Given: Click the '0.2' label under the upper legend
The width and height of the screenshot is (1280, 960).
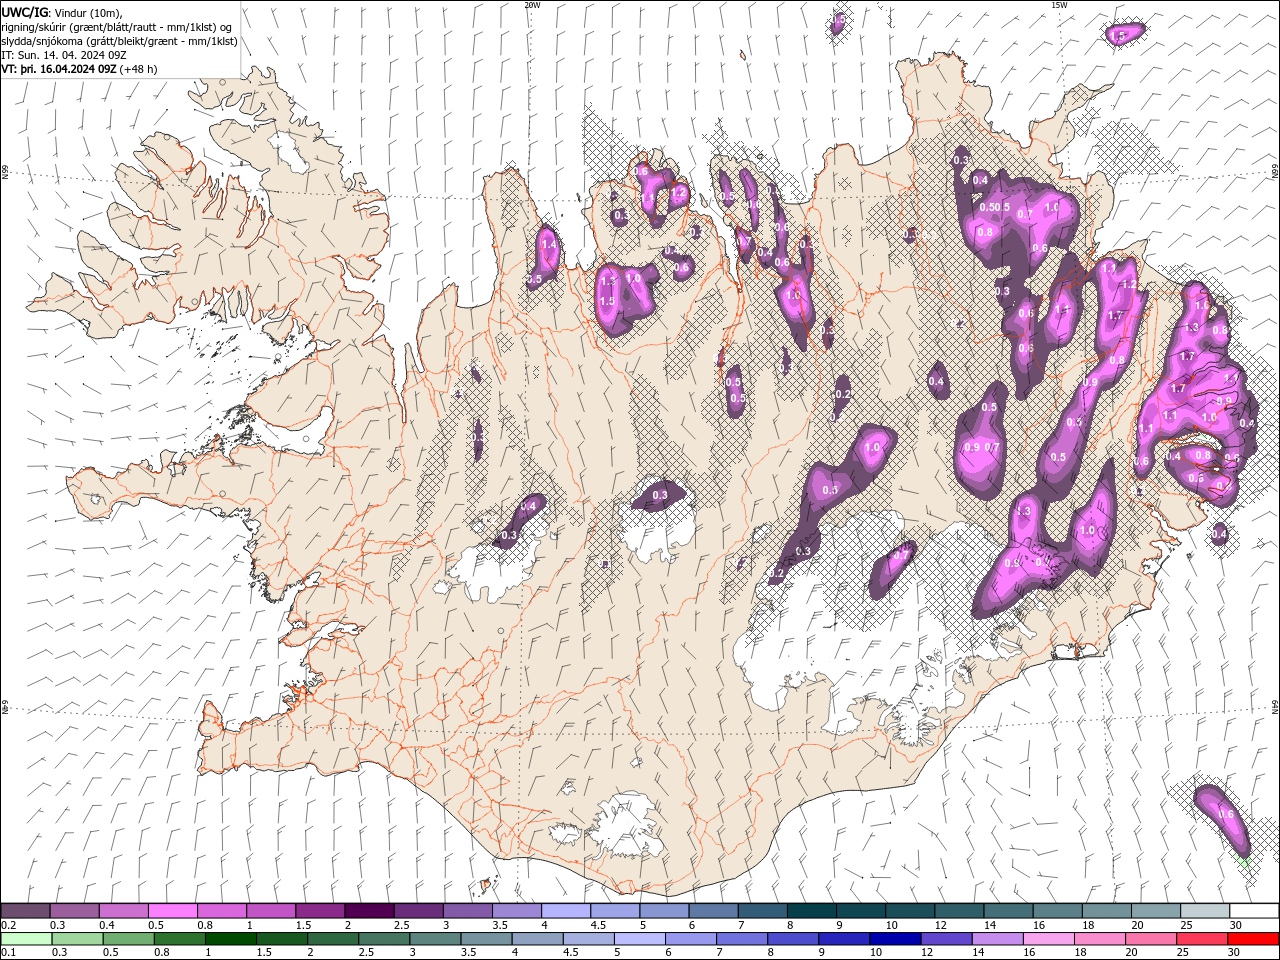Looking at the screenshot, I should [8, 925].
